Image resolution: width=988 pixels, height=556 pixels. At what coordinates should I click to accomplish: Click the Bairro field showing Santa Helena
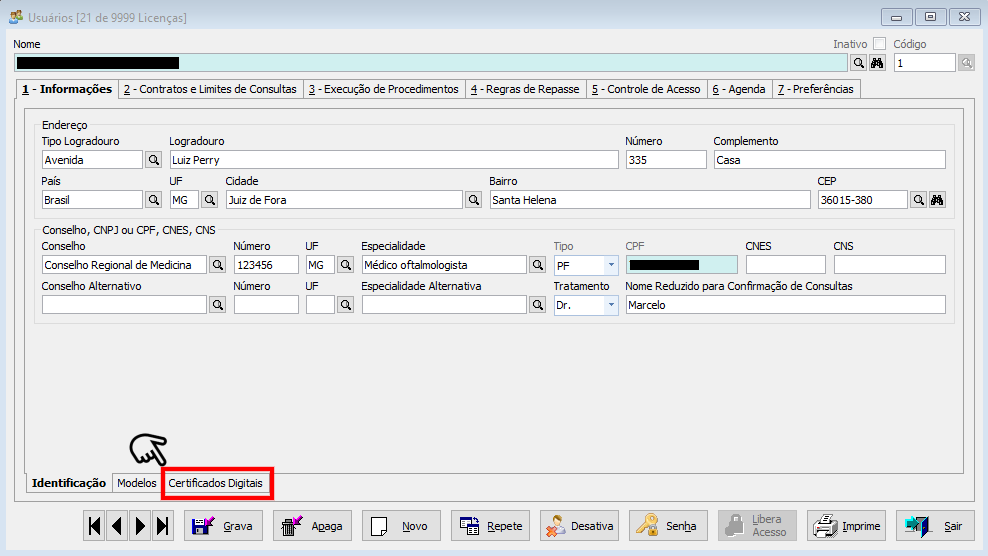(x=650, y=200)
